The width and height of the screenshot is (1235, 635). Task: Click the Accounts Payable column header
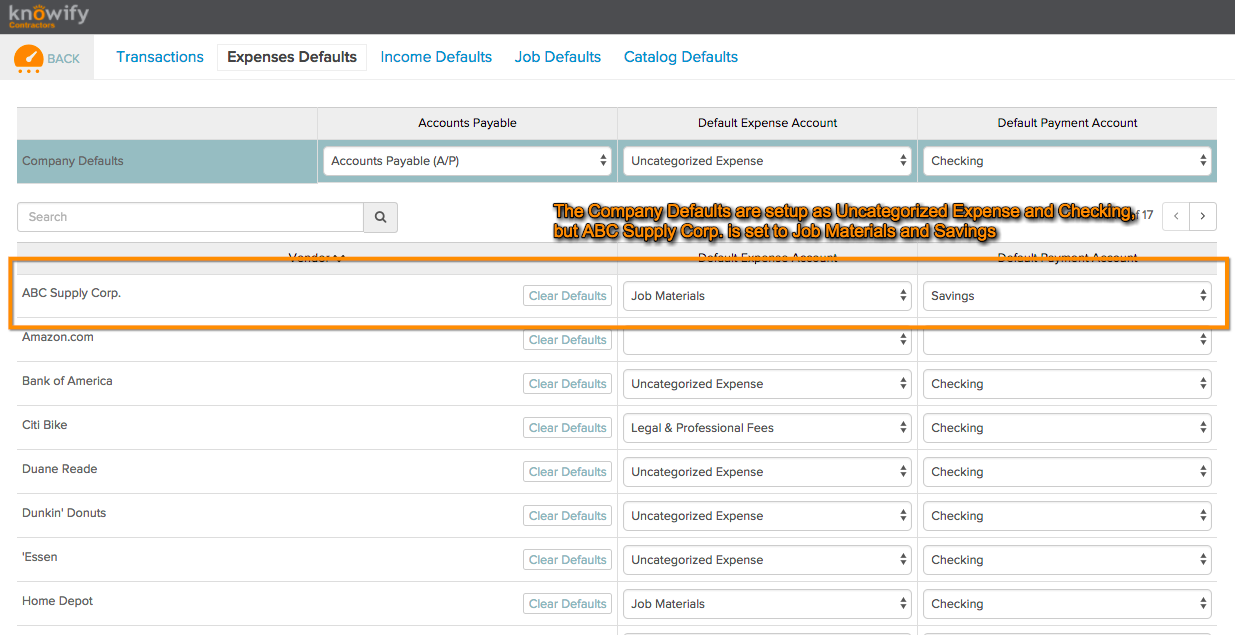(x=467, y=123)
